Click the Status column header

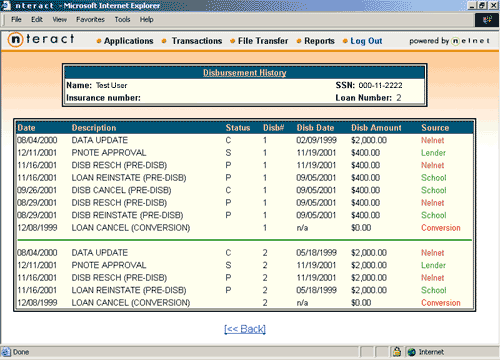pos(238,128)
